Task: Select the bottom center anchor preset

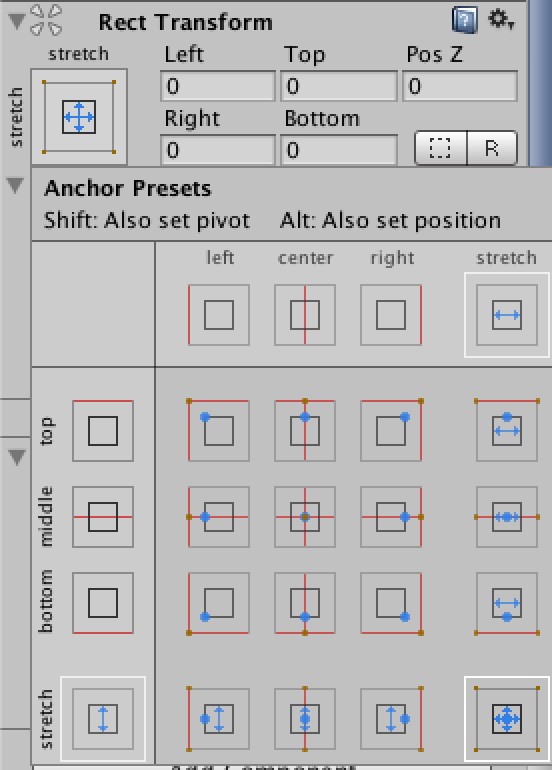Action: point(305,603)
